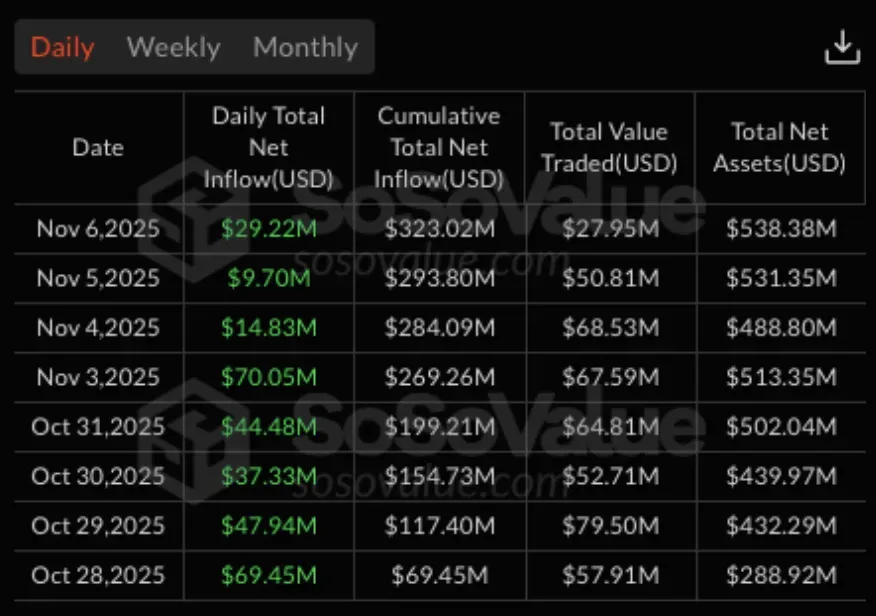Select the Daily tab
Viewport: 876px width, 616px height.
coord(63,47)
